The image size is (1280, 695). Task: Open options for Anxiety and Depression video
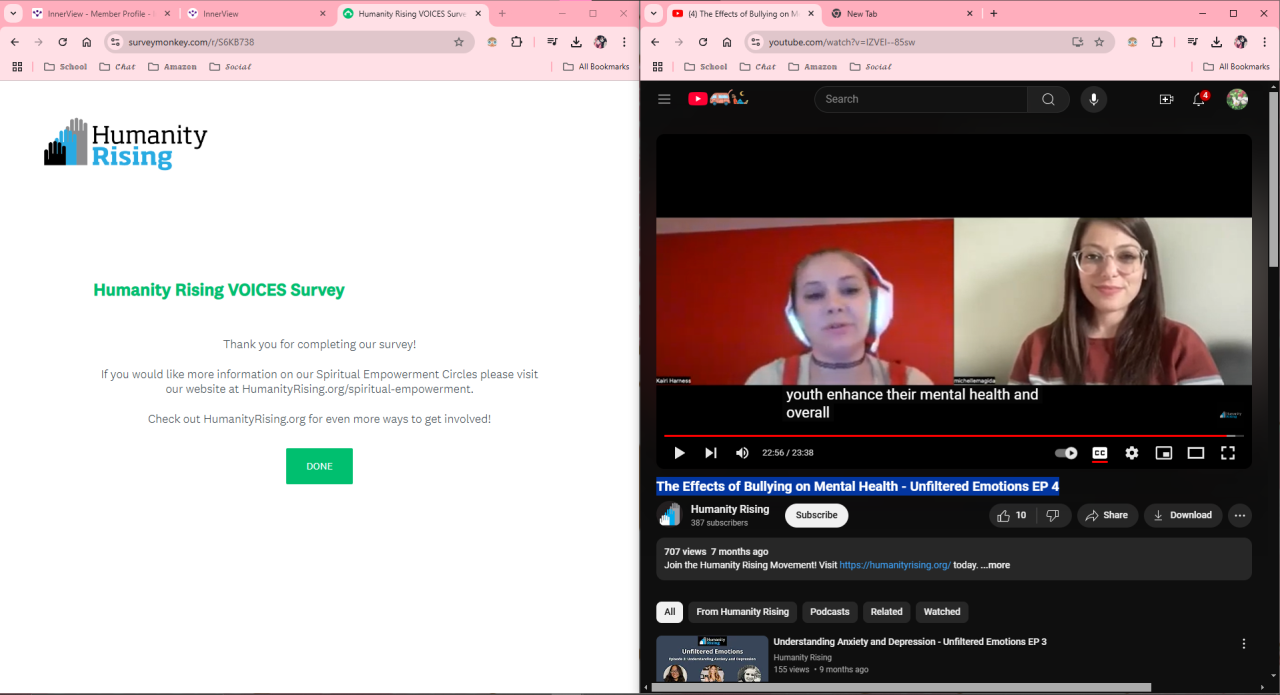(x=1244, y=644)
